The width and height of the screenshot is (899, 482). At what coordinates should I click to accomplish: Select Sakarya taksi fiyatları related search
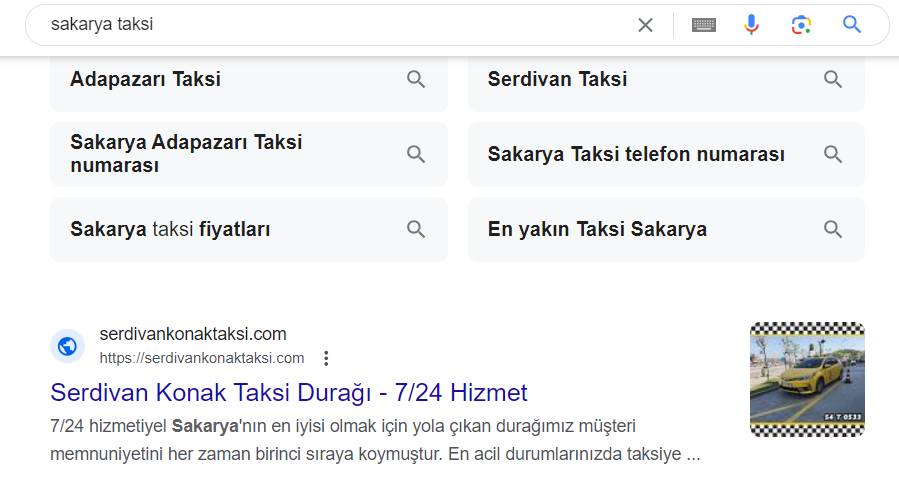(249, 229)
